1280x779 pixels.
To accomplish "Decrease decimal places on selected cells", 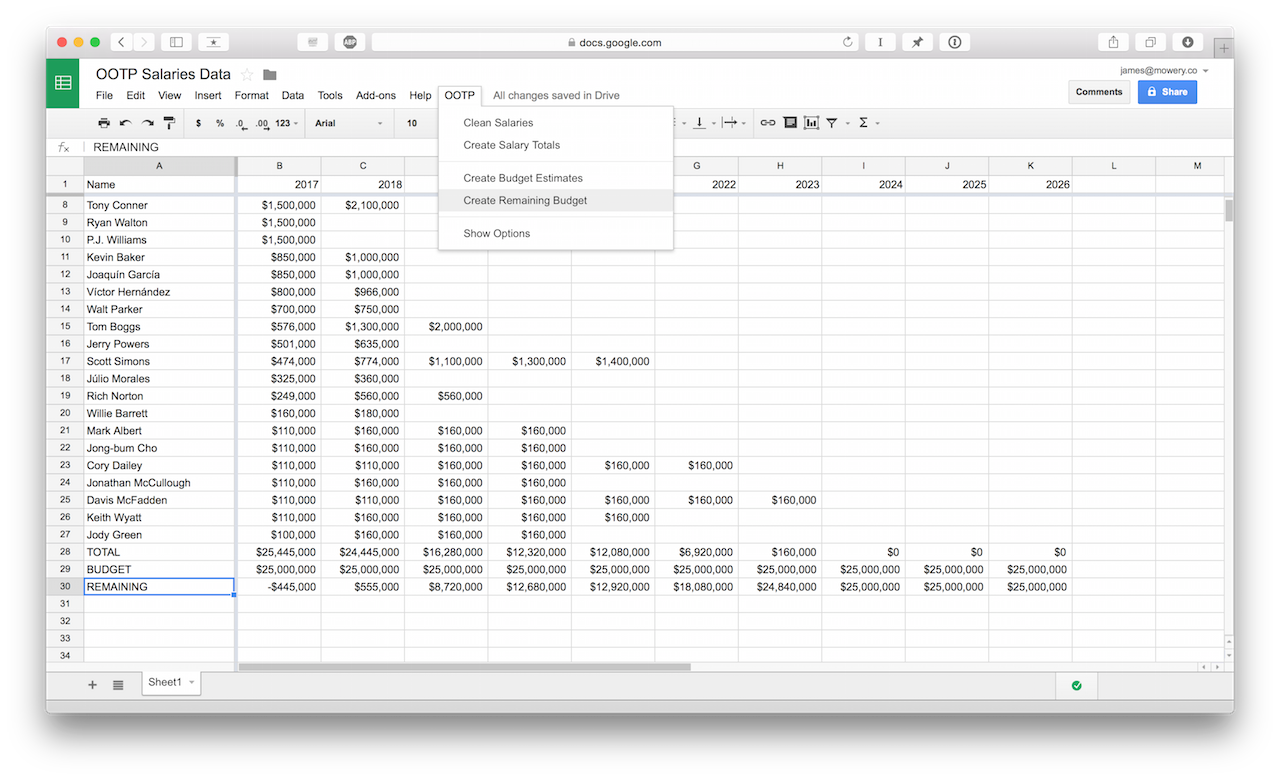I will tap(241, 123).
